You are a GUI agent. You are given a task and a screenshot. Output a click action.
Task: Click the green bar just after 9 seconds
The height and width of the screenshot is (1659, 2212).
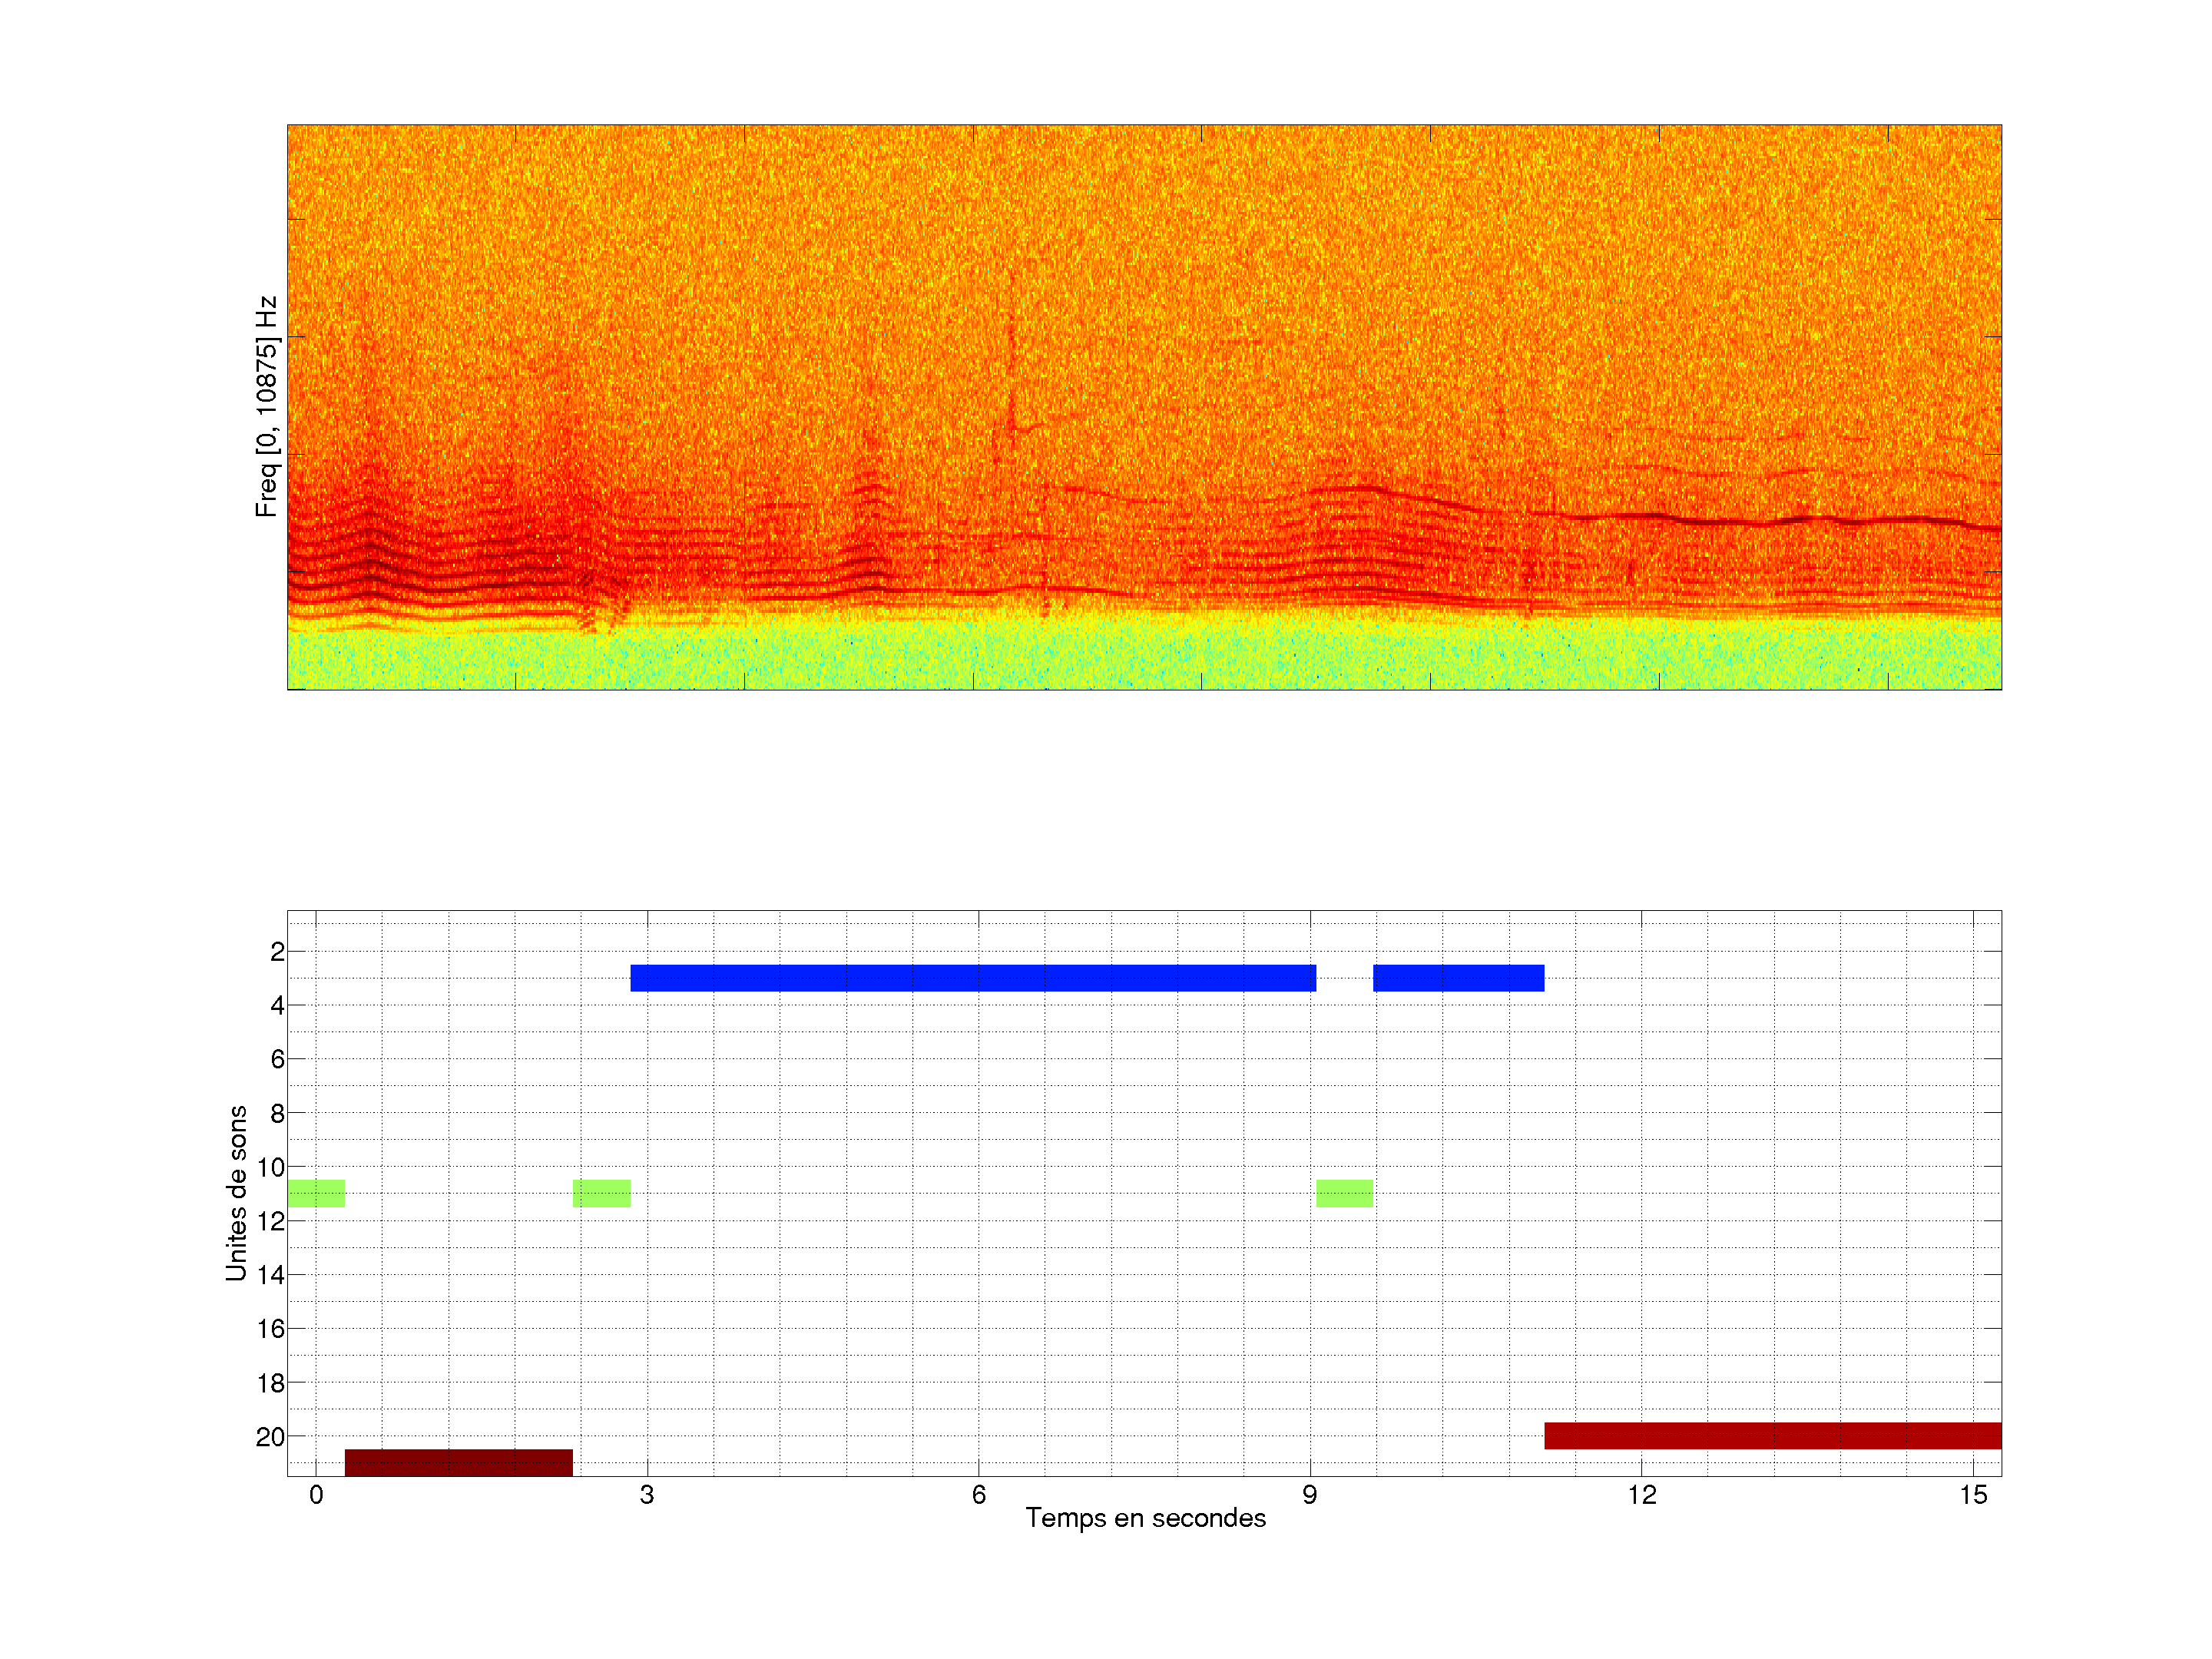click(1344, 1193)
